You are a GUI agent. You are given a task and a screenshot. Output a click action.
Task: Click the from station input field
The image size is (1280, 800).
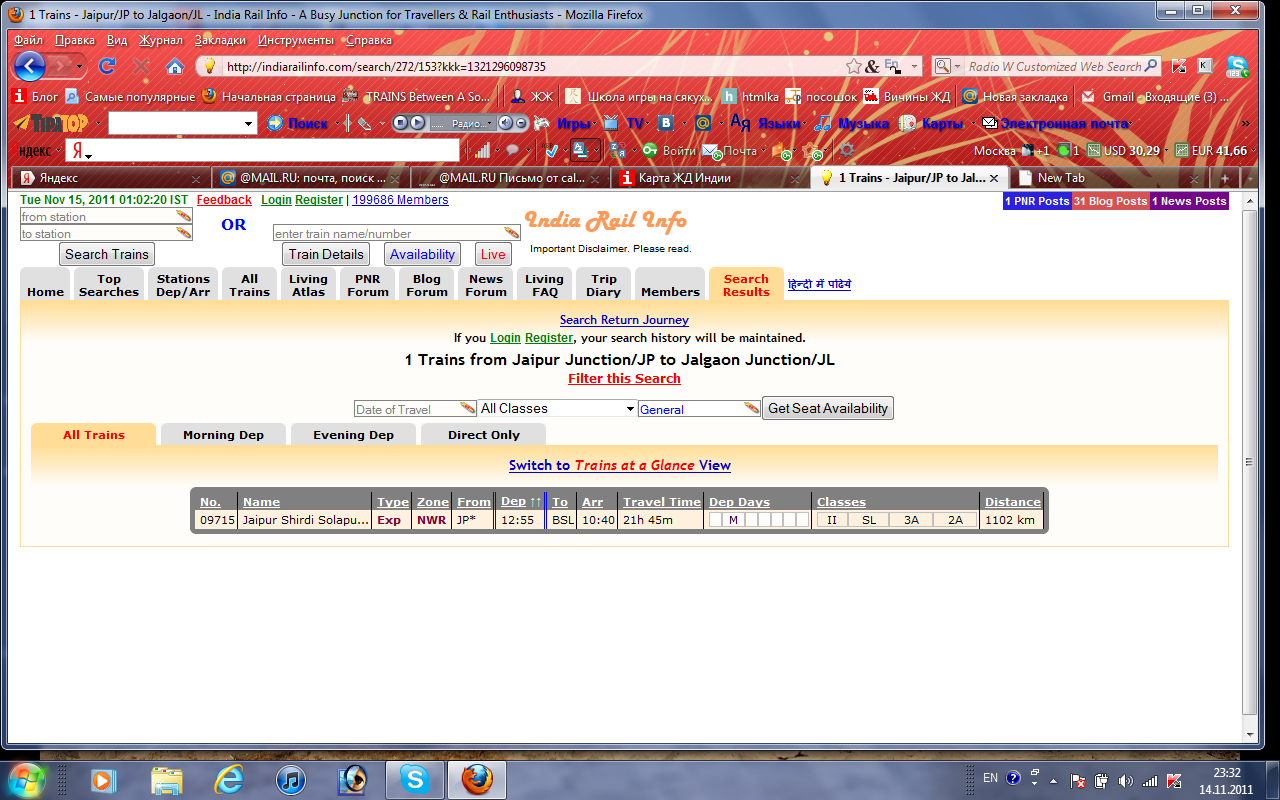pos(98,217)
